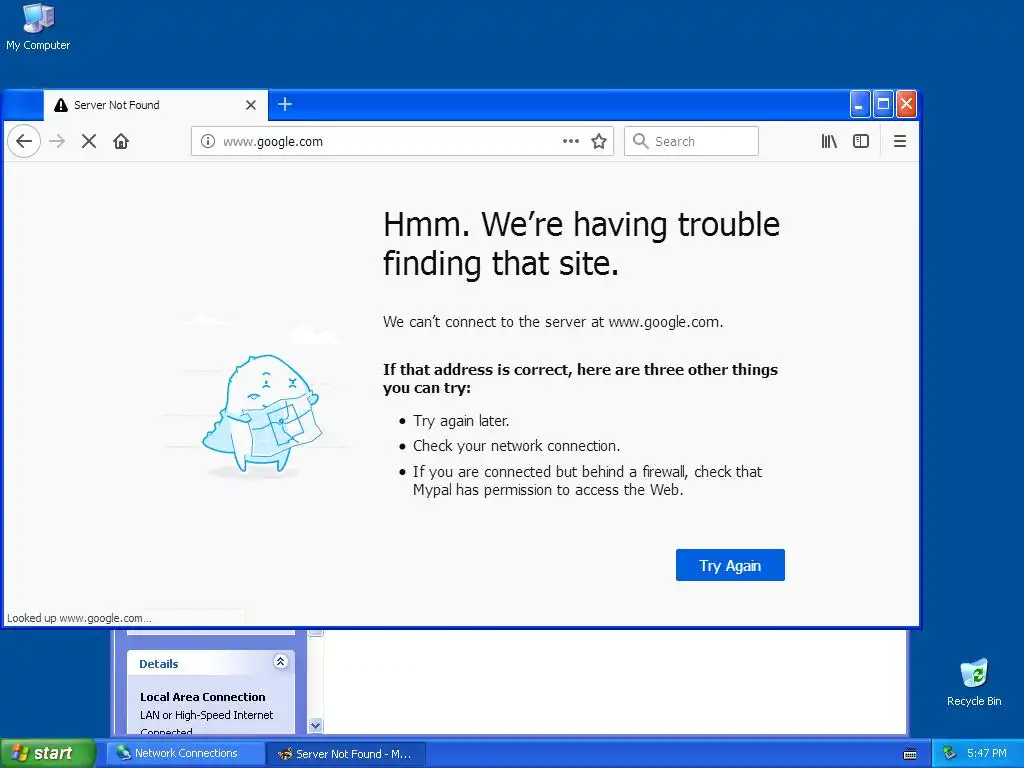
Task: Open the hamburger application menu
Action: click(899, 141)
